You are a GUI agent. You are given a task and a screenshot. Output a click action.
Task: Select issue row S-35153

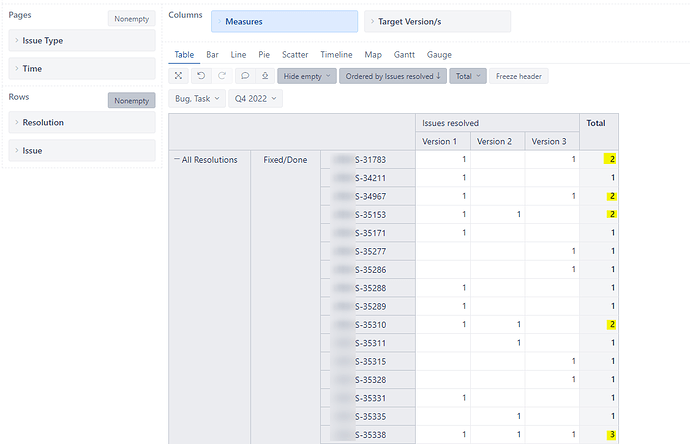[368, 215]
